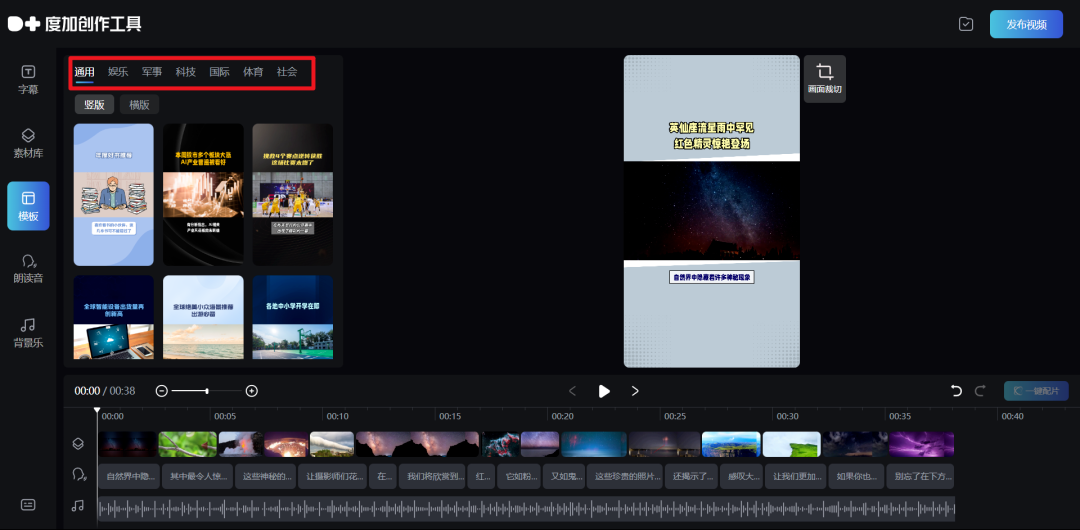This screenshot has height=530, width=1080.
Task: Select subtitle segment 如果你也...
Action: 856,476
